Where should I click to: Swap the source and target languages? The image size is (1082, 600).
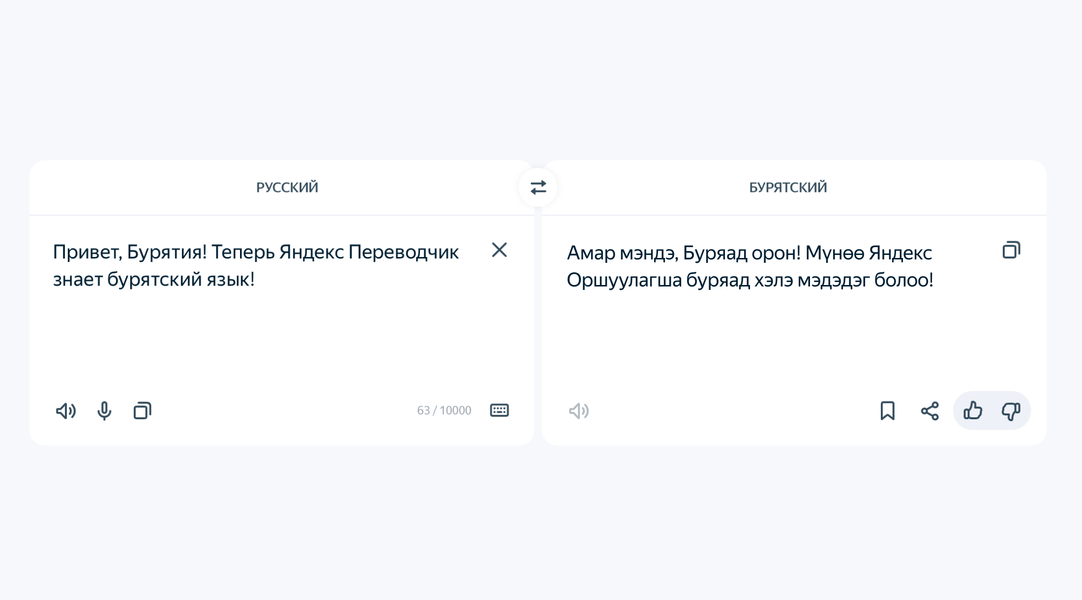click(x=538, y=187)
